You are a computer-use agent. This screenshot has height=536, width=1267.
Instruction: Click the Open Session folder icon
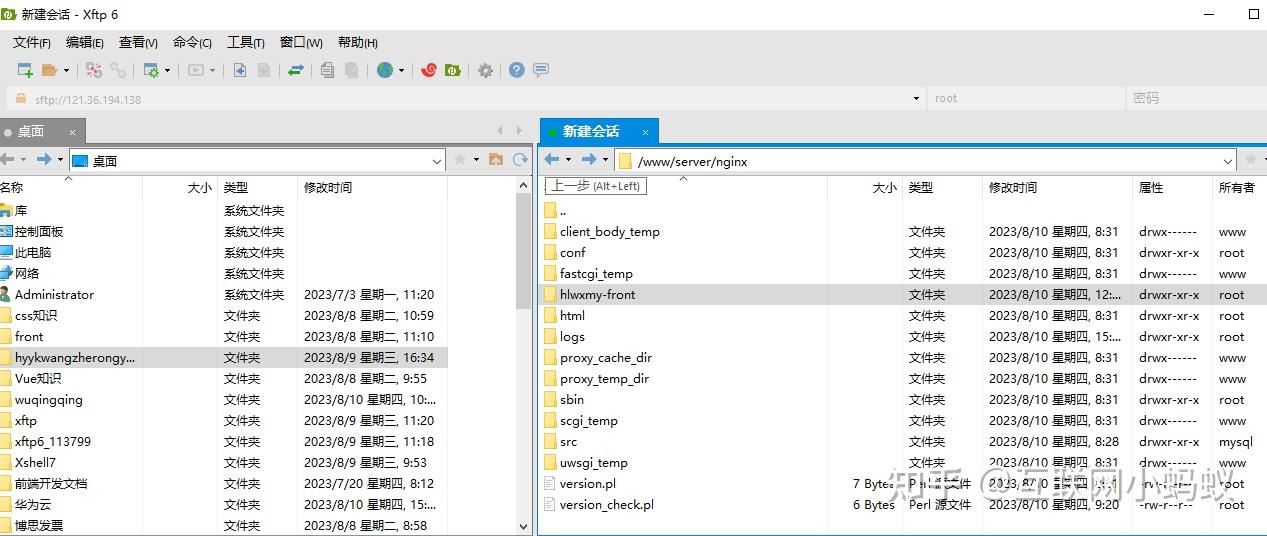pyautogui.click(x=49, y=70)
